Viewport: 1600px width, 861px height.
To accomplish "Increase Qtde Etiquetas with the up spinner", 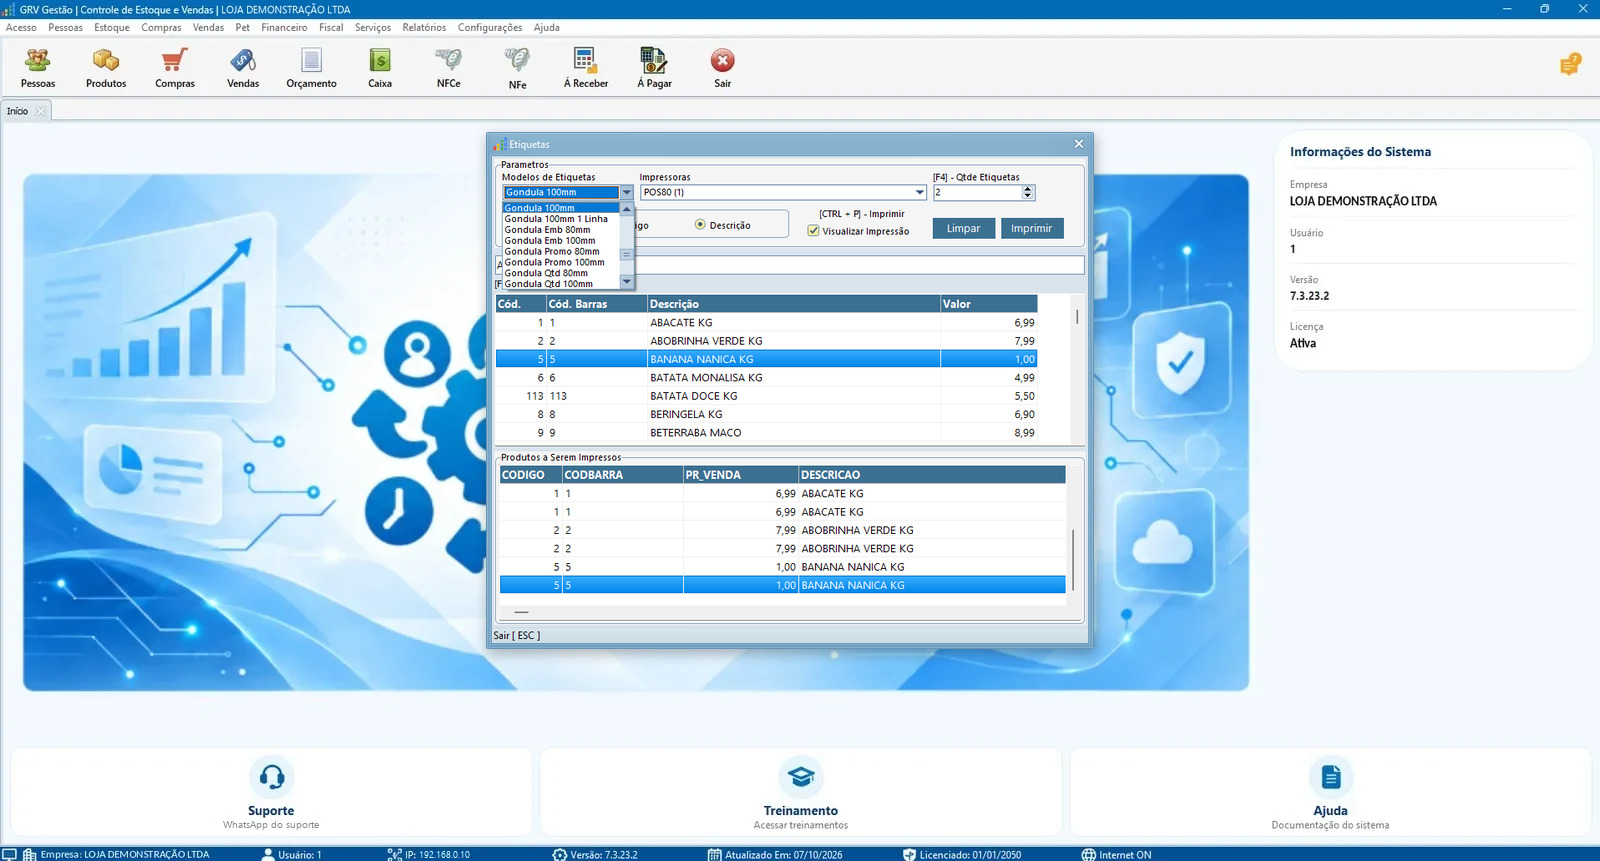I will (1028, 189).
